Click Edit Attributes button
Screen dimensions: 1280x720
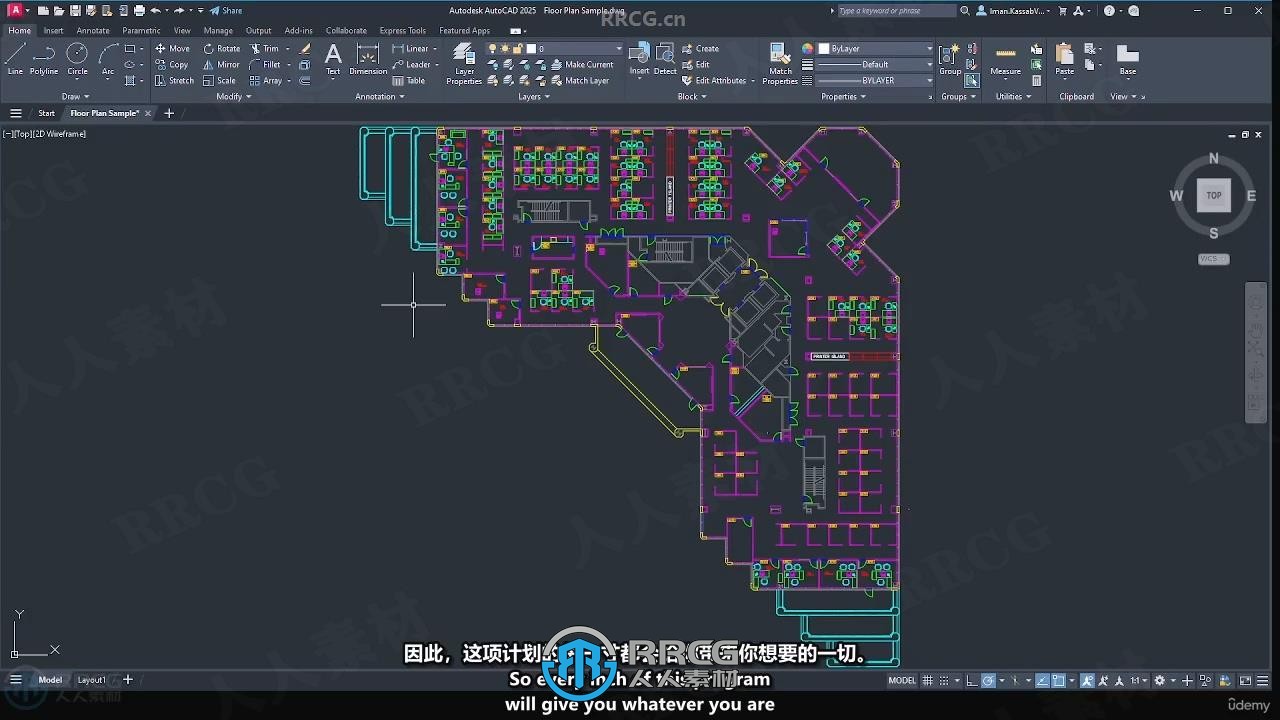click(x=714, y=80)
